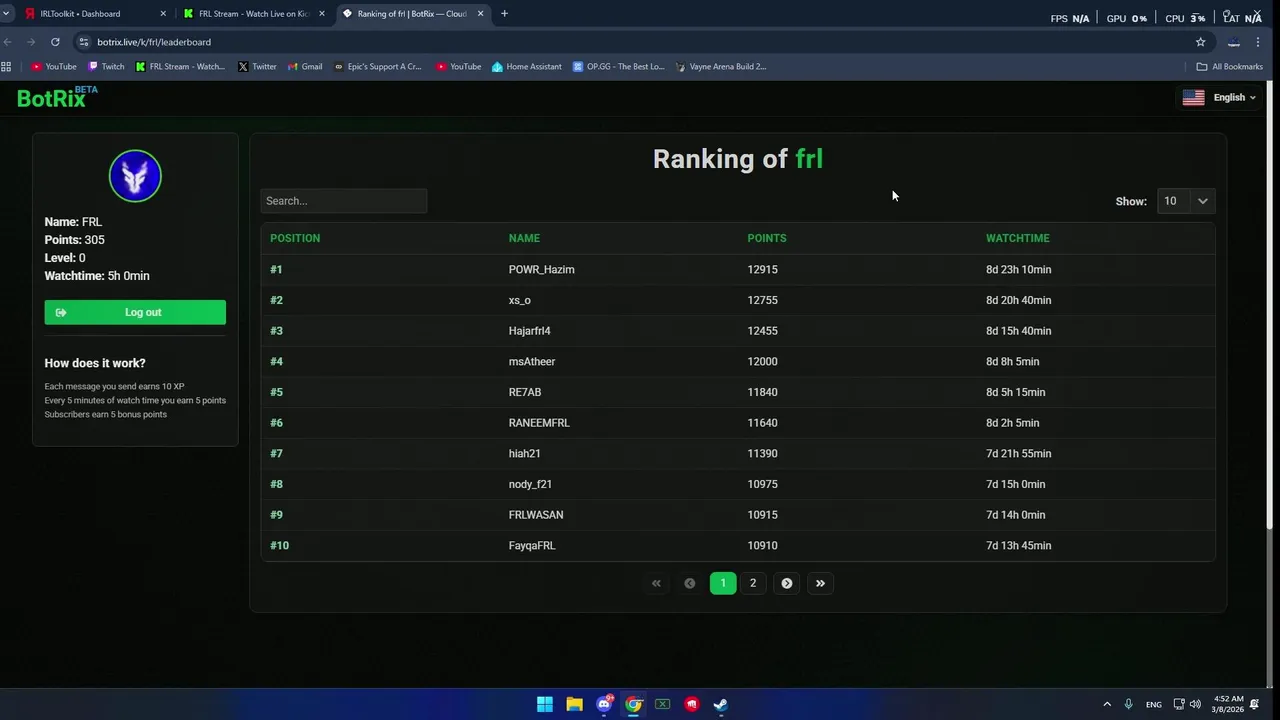1280x720 pixels.
Task: Open the Chrome apps grid icon
Action: pos(6,67)
